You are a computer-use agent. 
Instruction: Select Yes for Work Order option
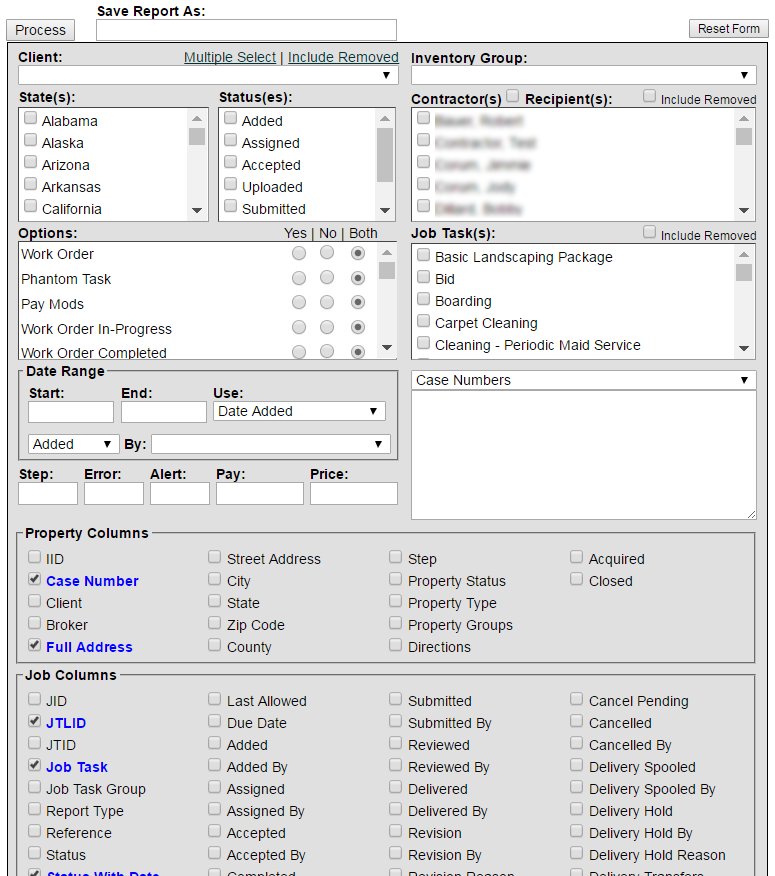click(x=299, y=253)
